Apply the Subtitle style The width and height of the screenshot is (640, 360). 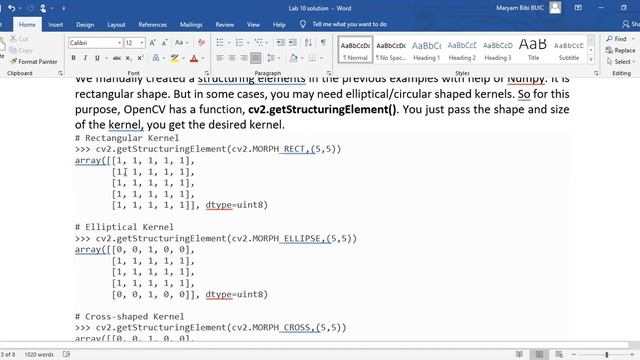click(x=569, y=51)
